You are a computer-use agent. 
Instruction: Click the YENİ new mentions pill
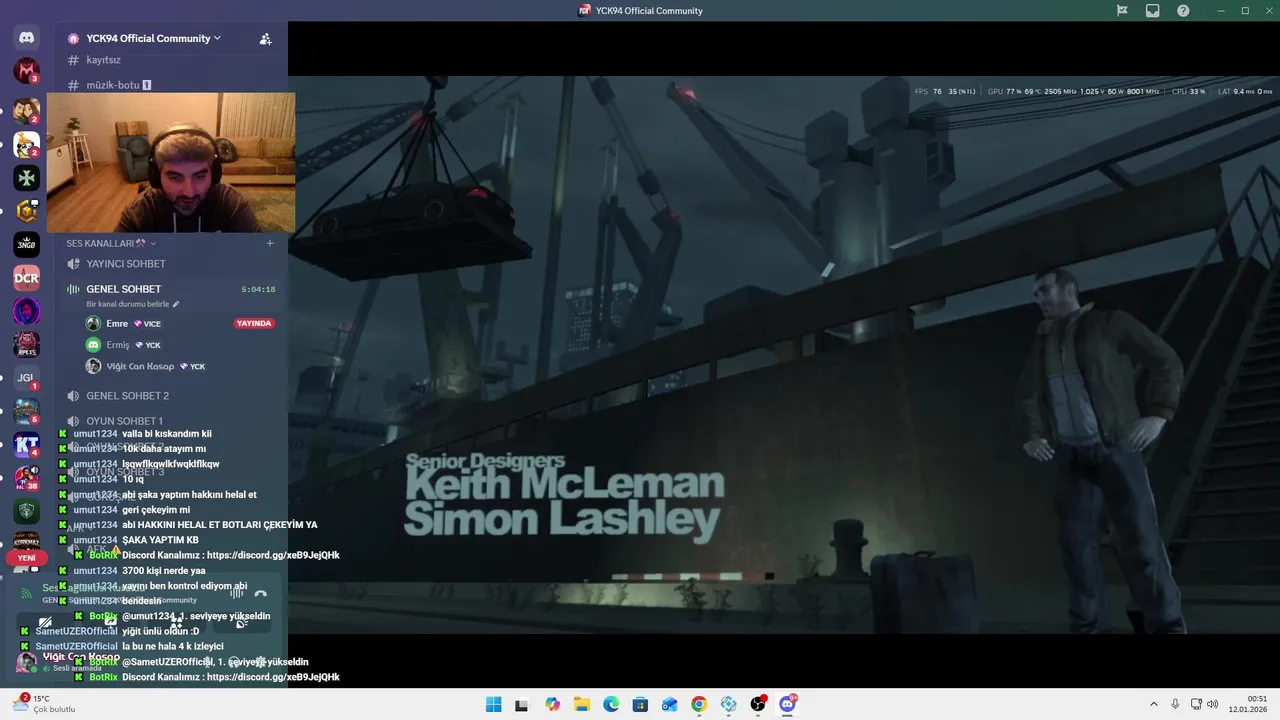pos(26,558)
